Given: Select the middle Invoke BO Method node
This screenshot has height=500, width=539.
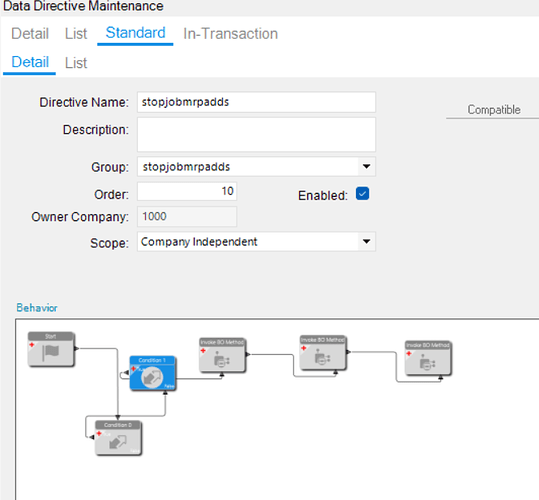Looking at the screenshot, I should click(323, 353).
